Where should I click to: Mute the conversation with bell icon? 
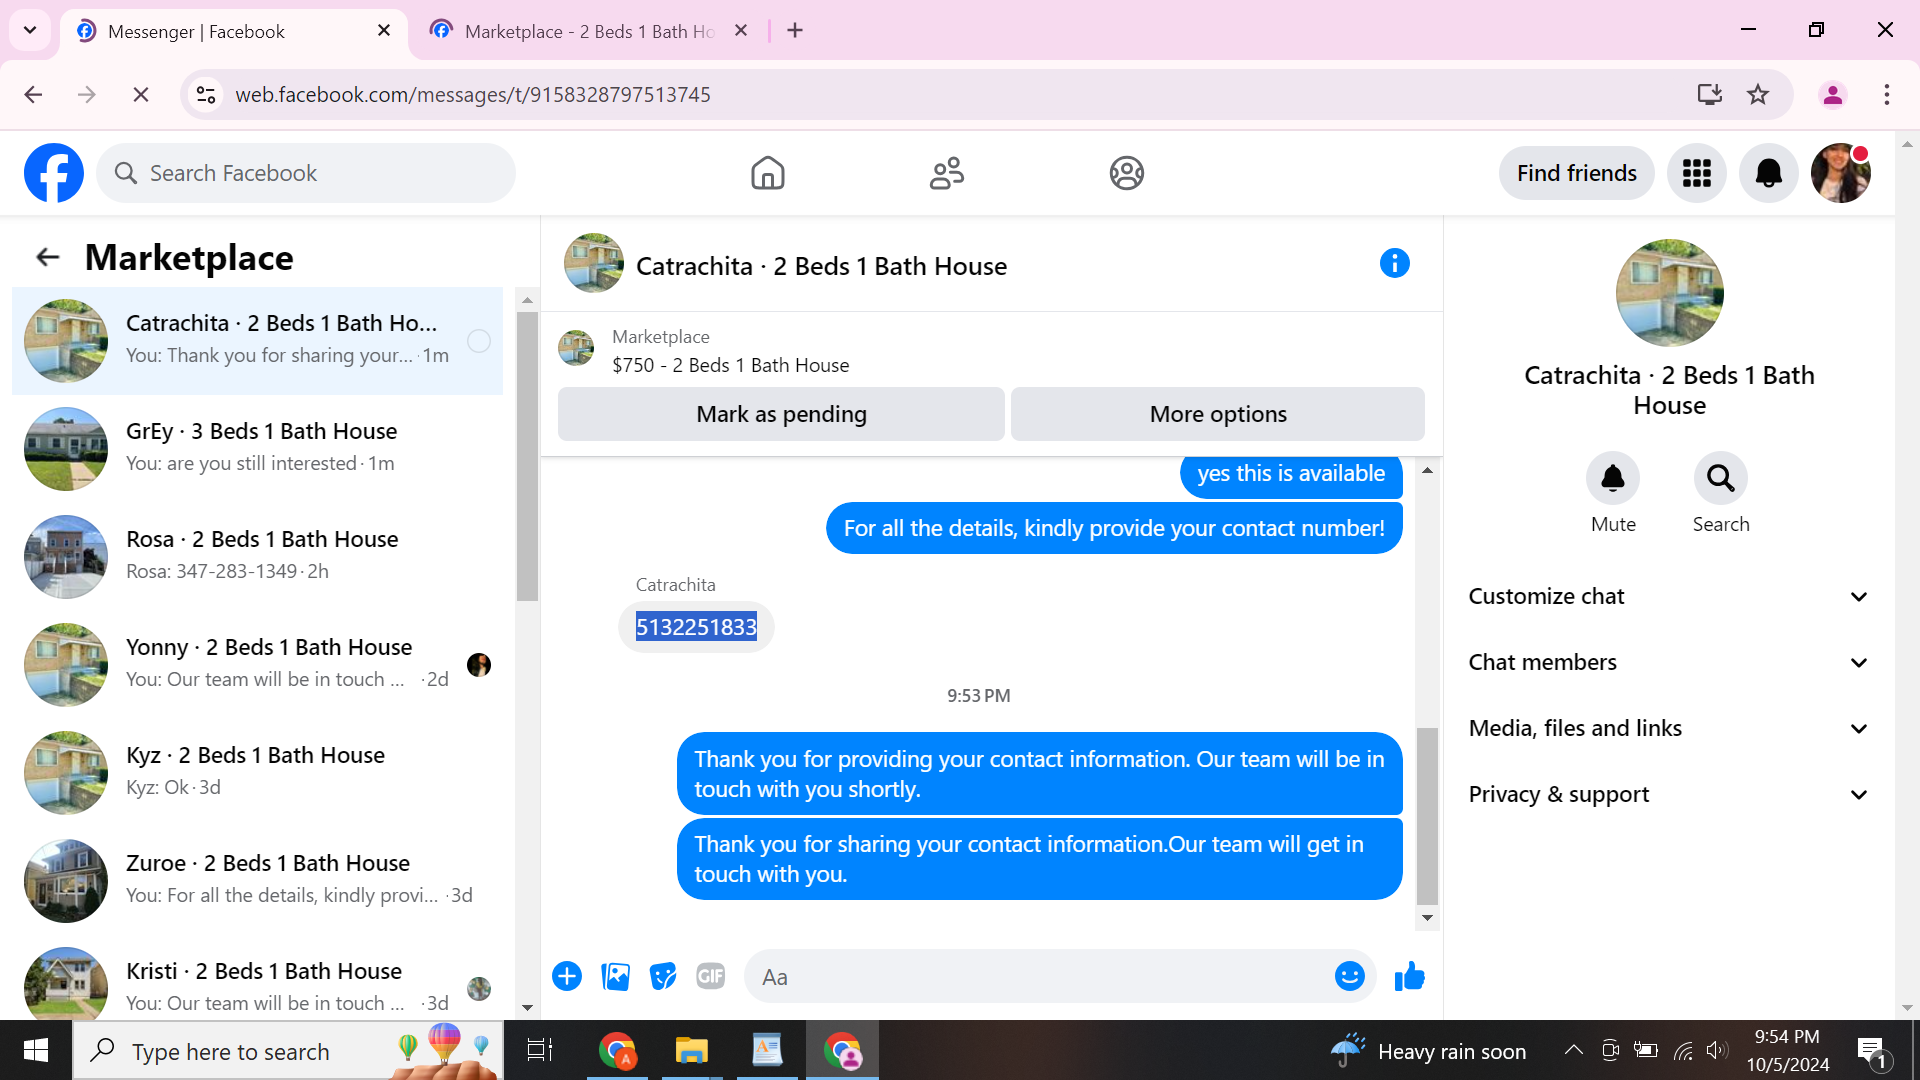click(x=1613, y=479)
